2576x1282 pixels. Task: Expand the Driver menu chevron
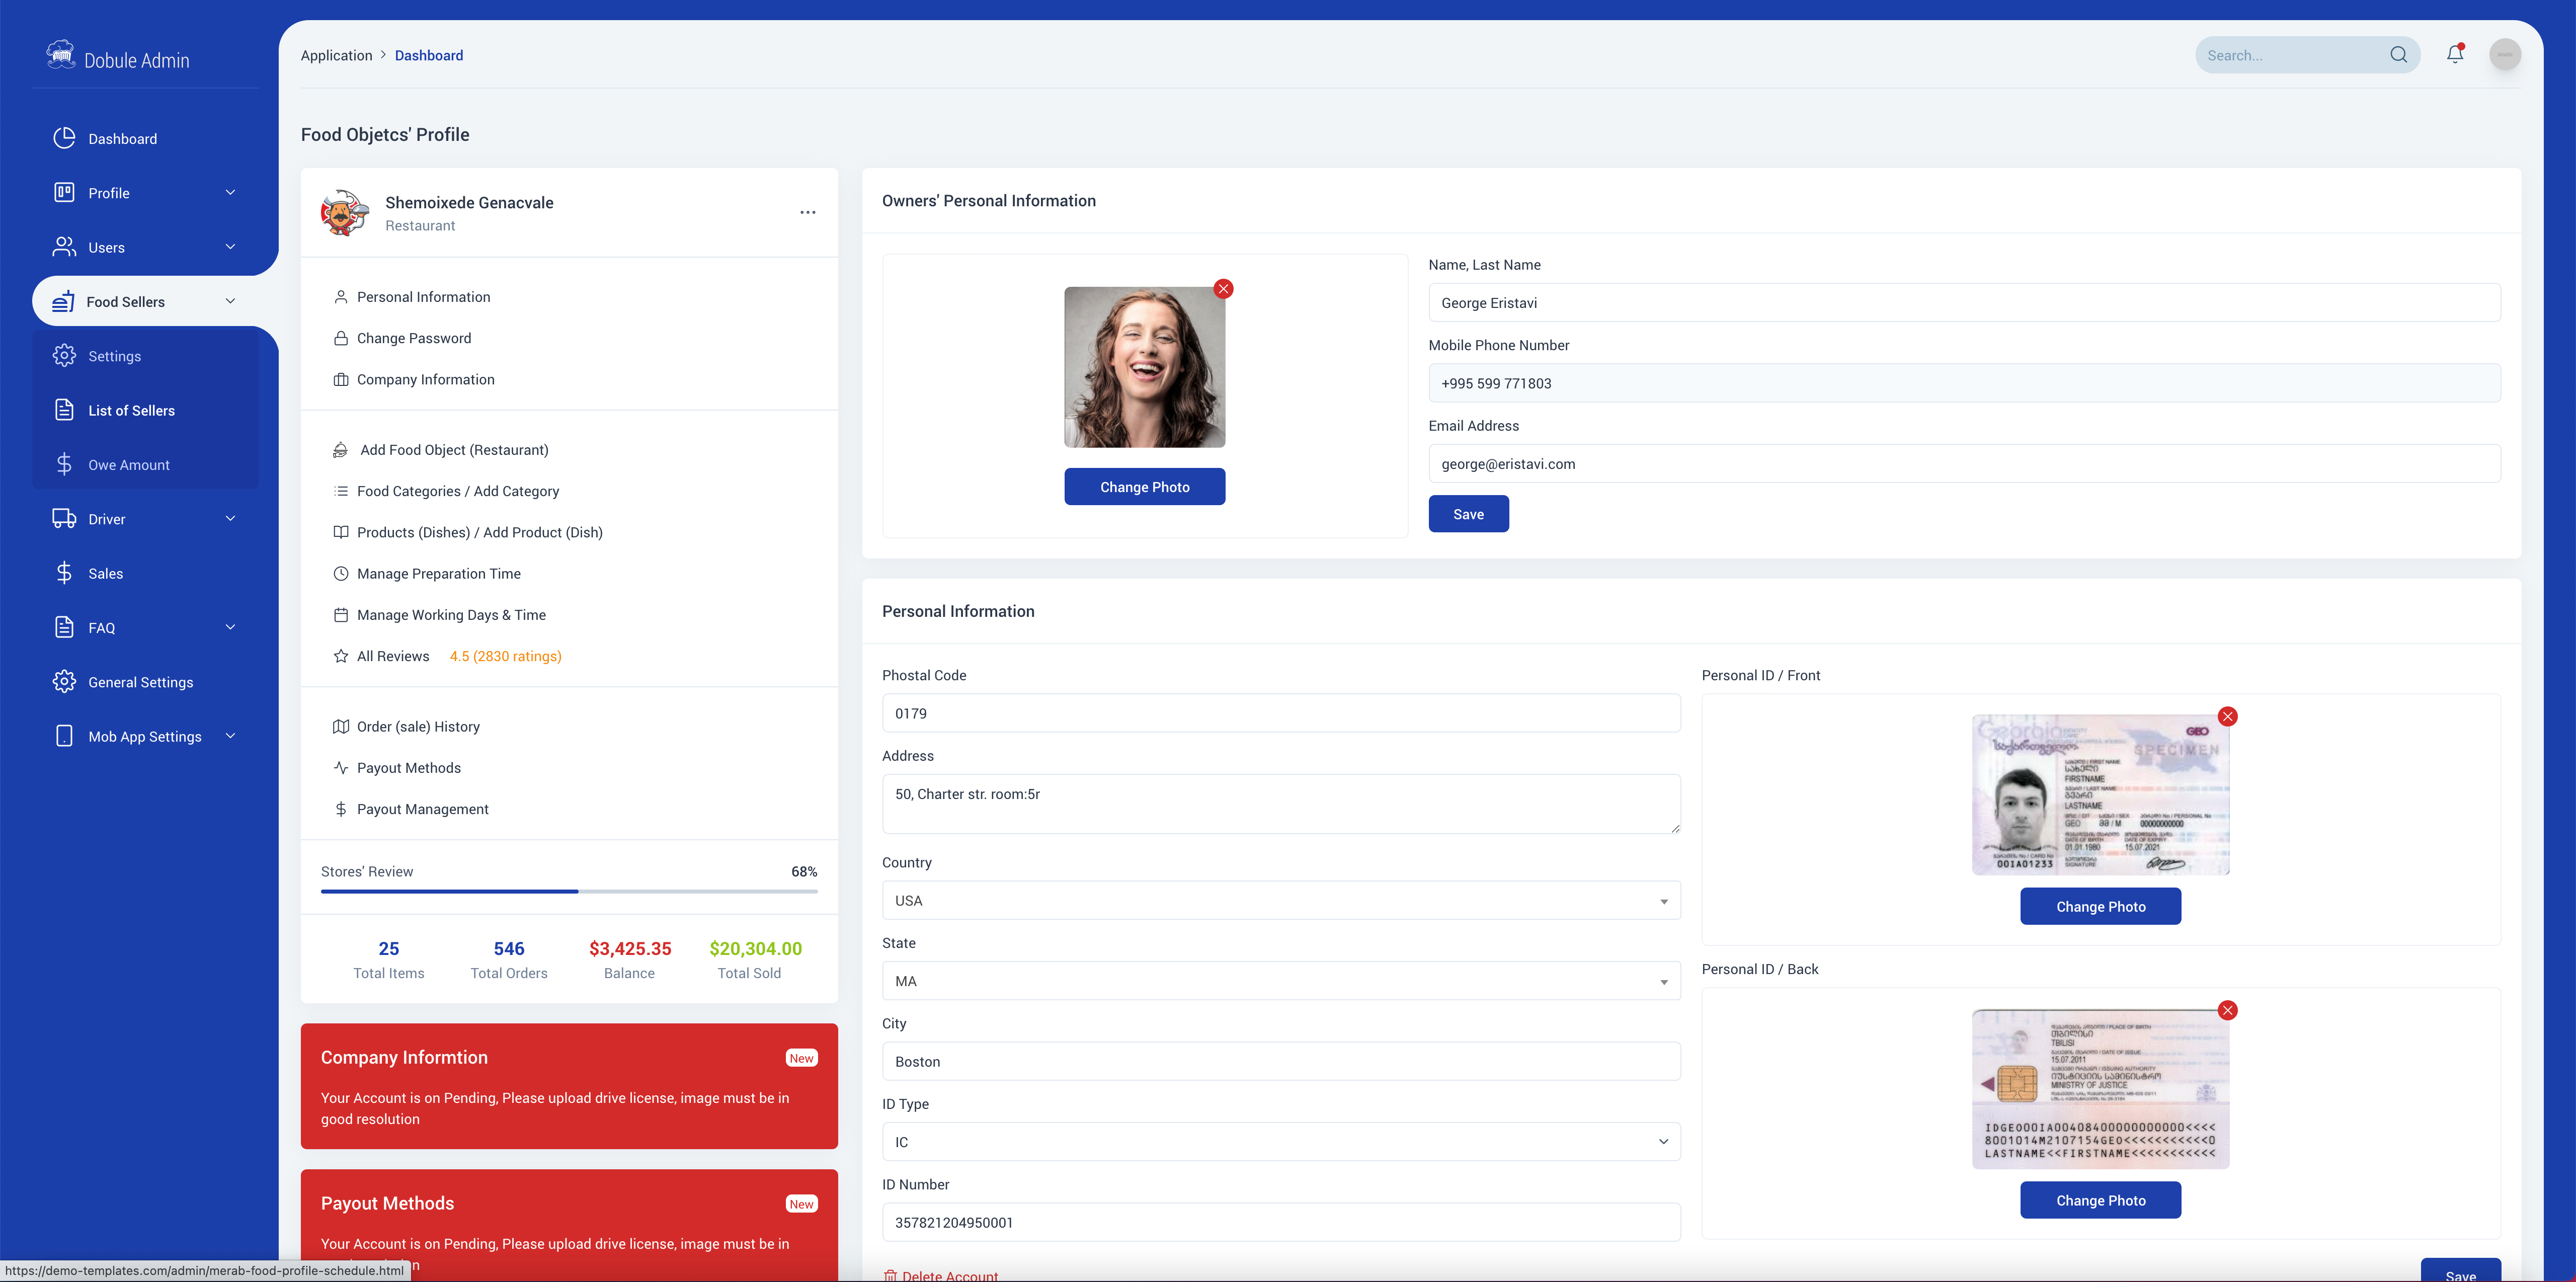coord(230,518)
